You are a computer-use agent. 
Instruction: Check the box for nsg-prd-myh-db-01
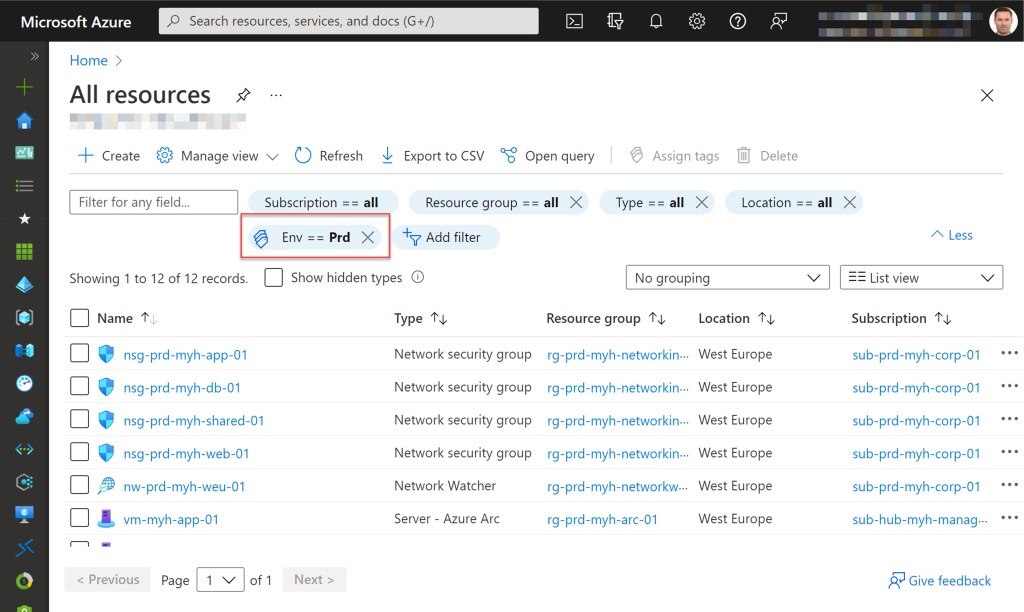click(80, 387)
